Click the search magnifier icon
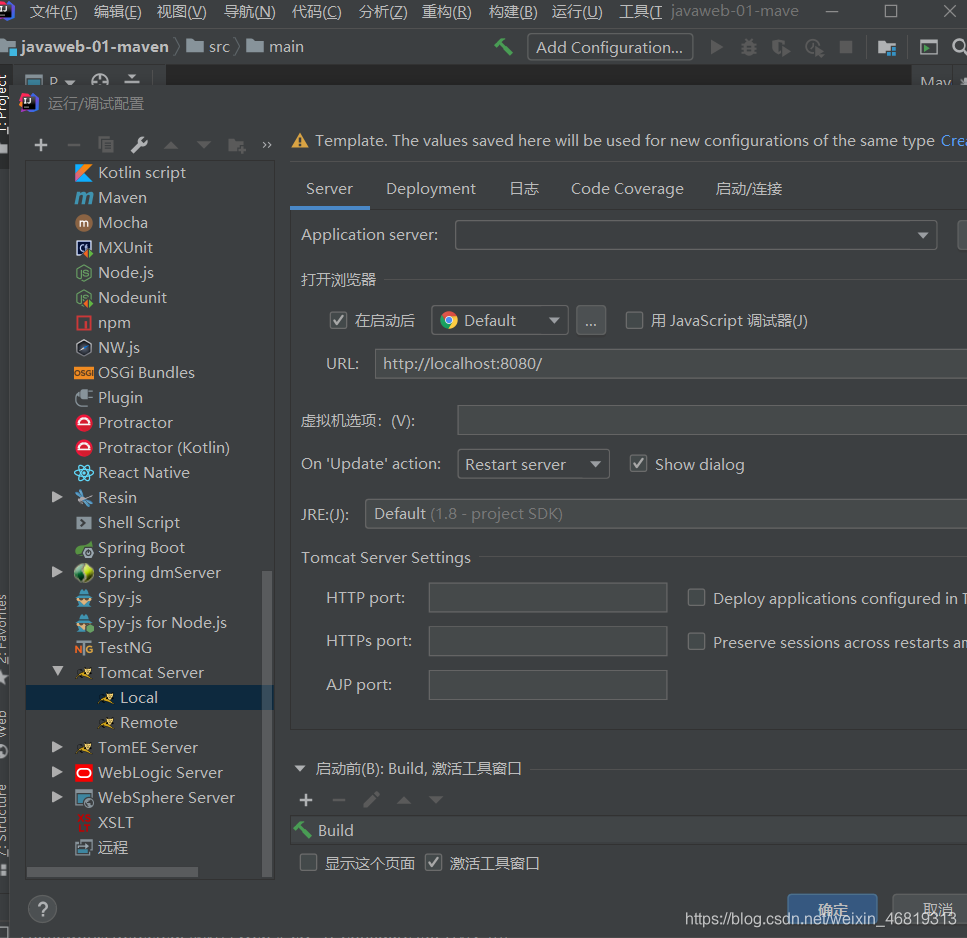Viewport: 967px width, 938px height. coord(959,47)
